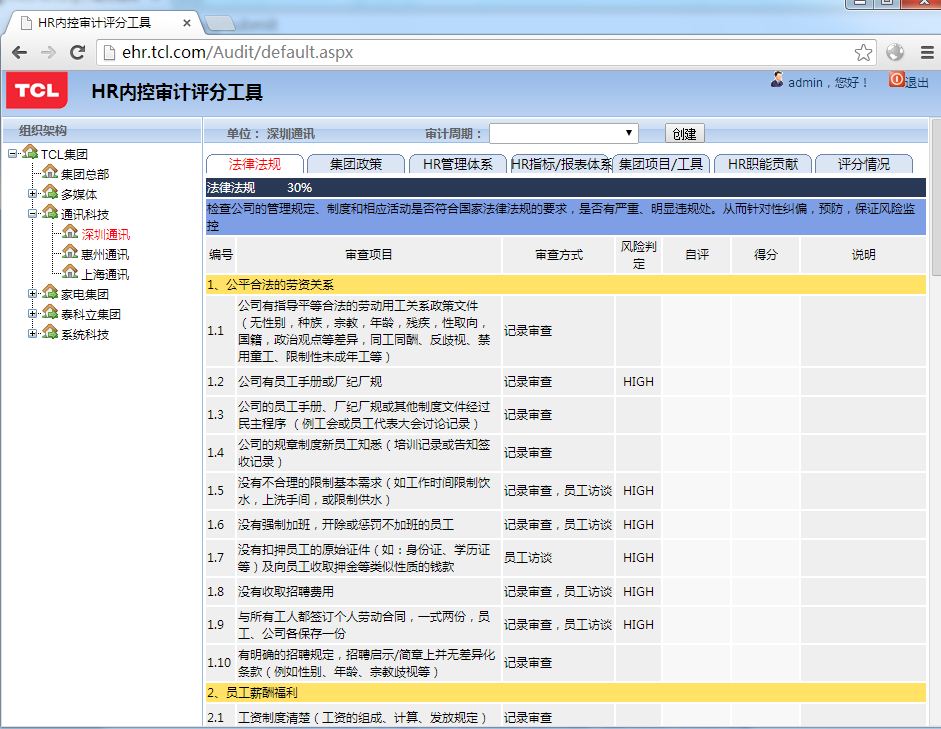Click house icon next to 集团总部
Viewport: 941px width, 729px height.
pos(50,172)
